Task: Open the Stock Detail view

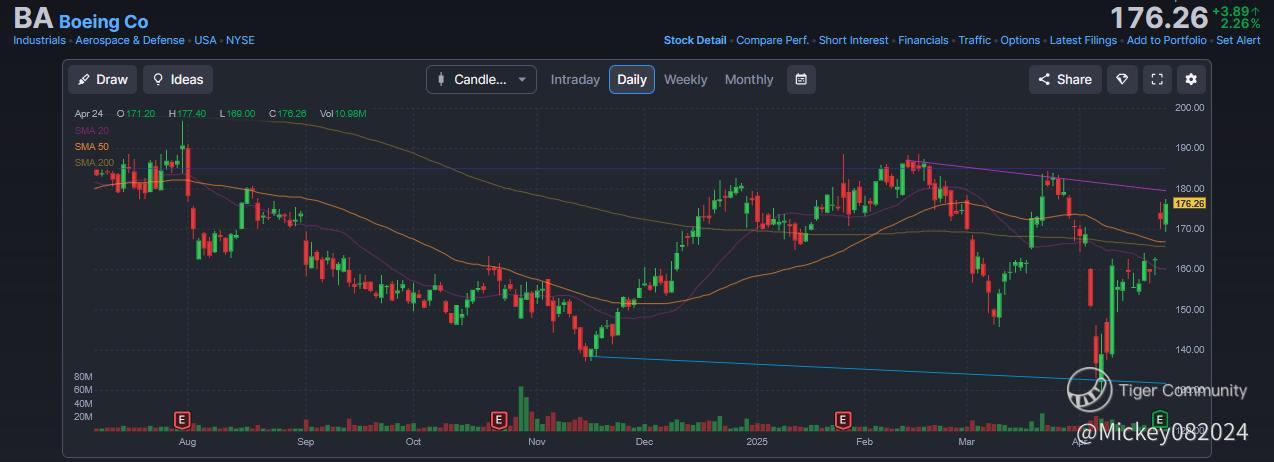Action: pos(695,40)
